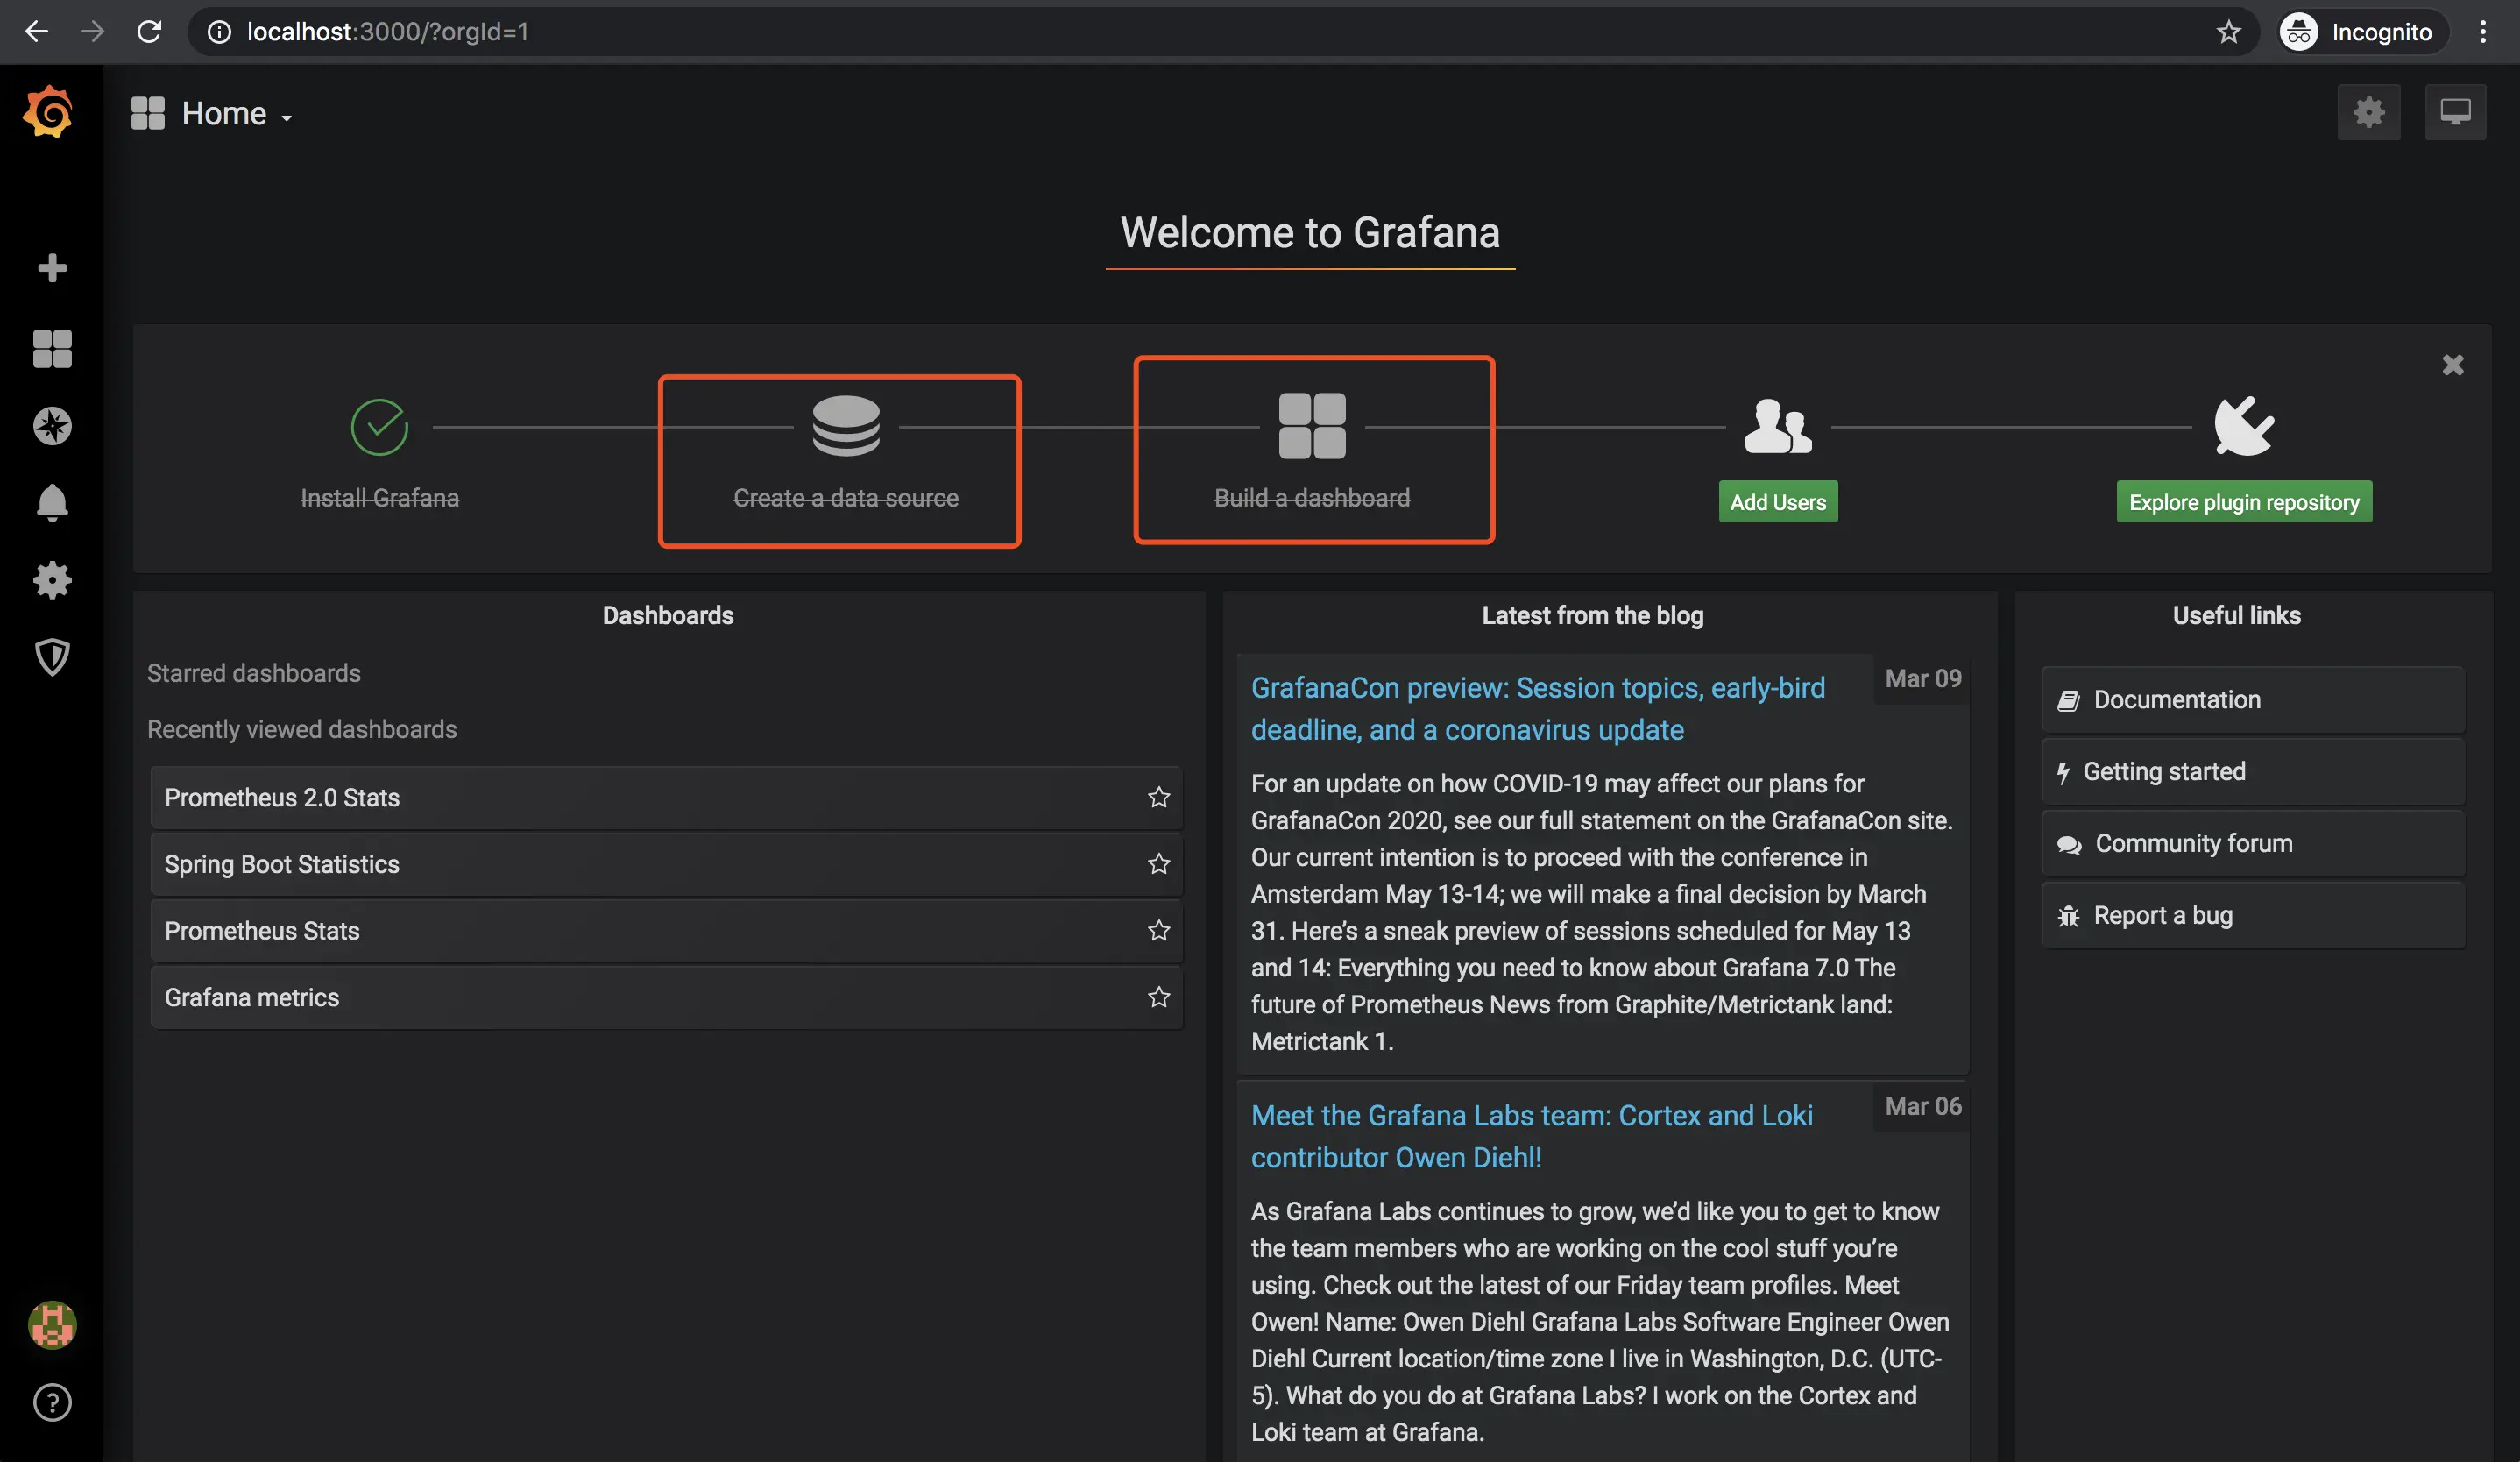2520x1462 pixels.
Task: Click the browser back arrow
Action: click(x=37, y=32)
